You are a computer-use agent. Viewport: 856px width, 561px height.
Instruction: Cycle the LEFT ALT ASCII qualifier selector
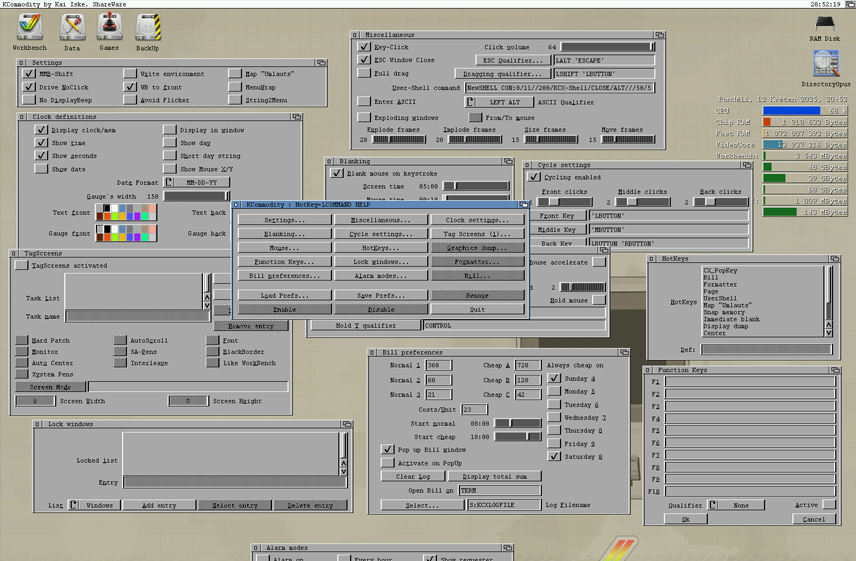click(x=497, y=102)
